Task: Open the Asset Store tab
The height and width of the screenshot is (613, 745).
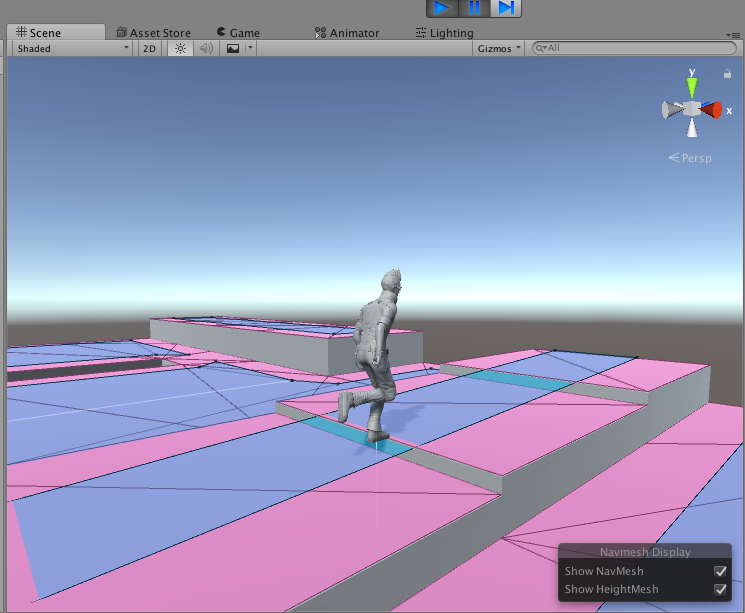Action: point(153,32)
